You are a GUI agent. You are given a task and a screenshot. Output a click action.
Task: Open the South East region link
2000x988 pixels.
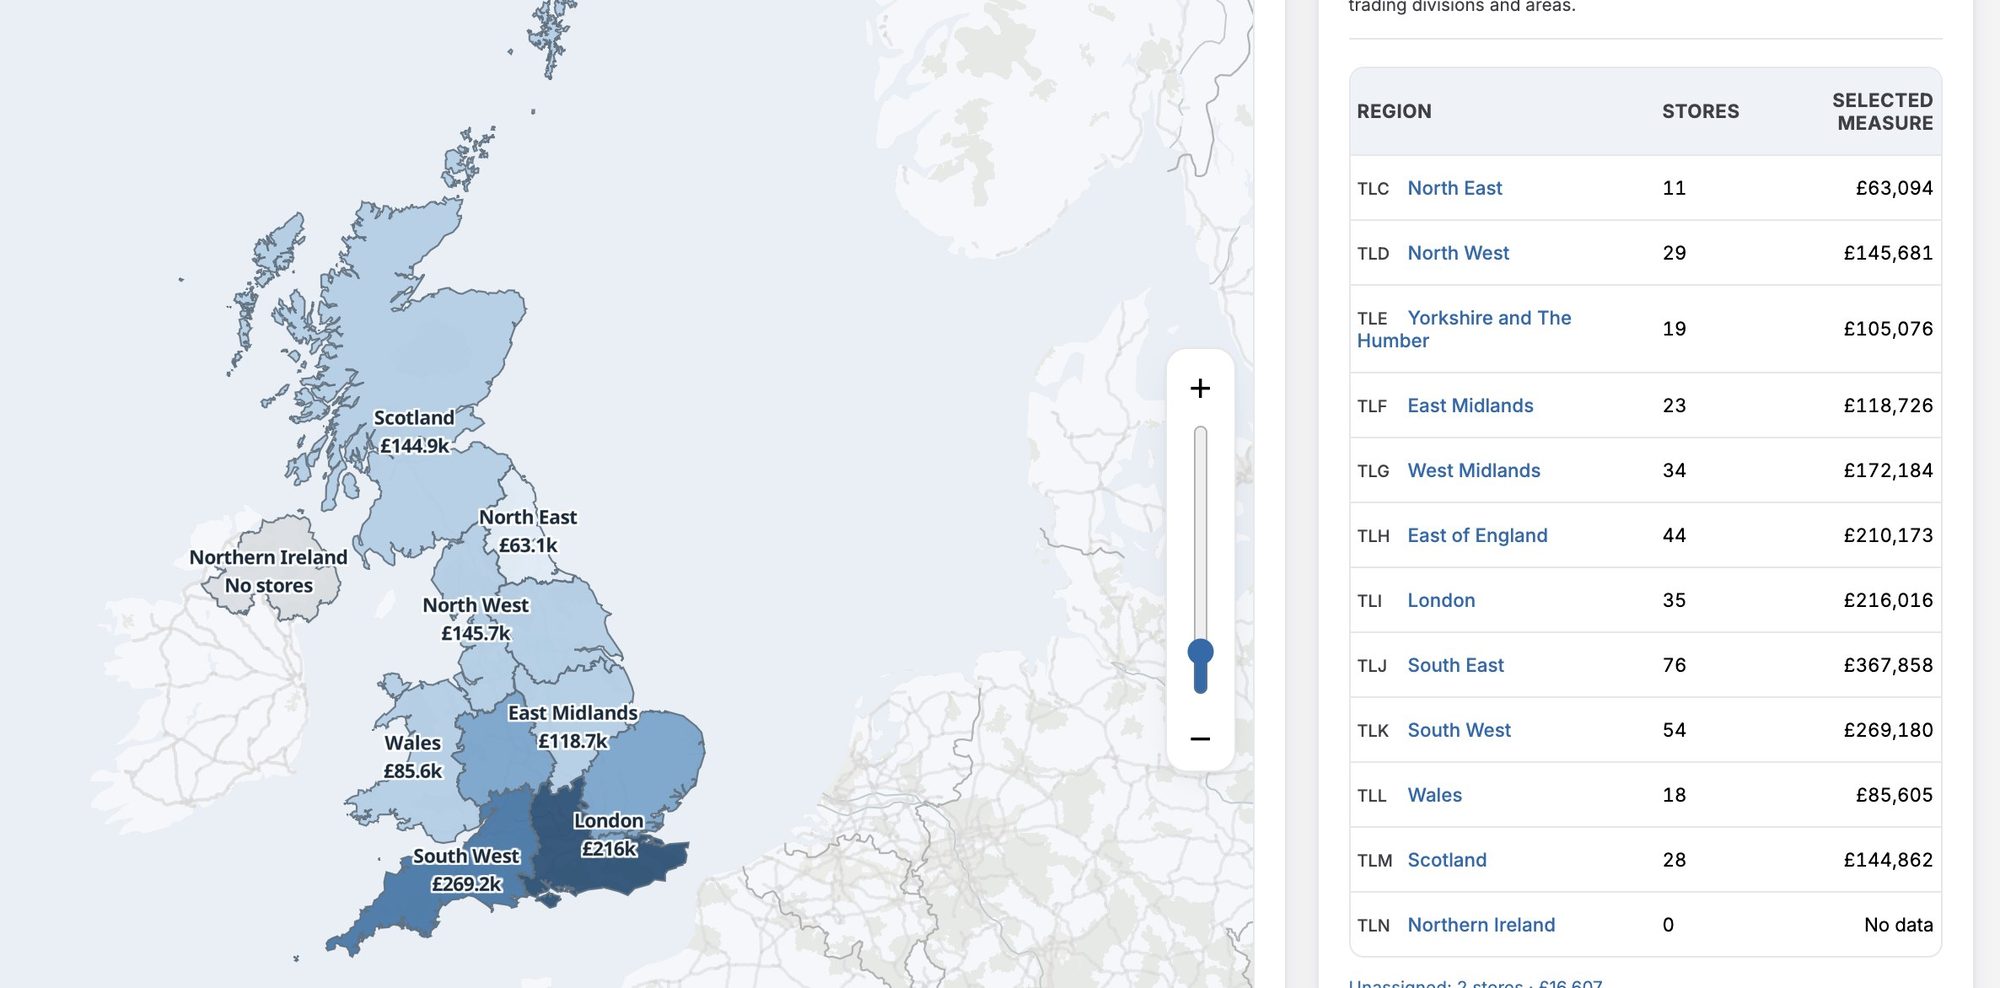pos(1455,665)
